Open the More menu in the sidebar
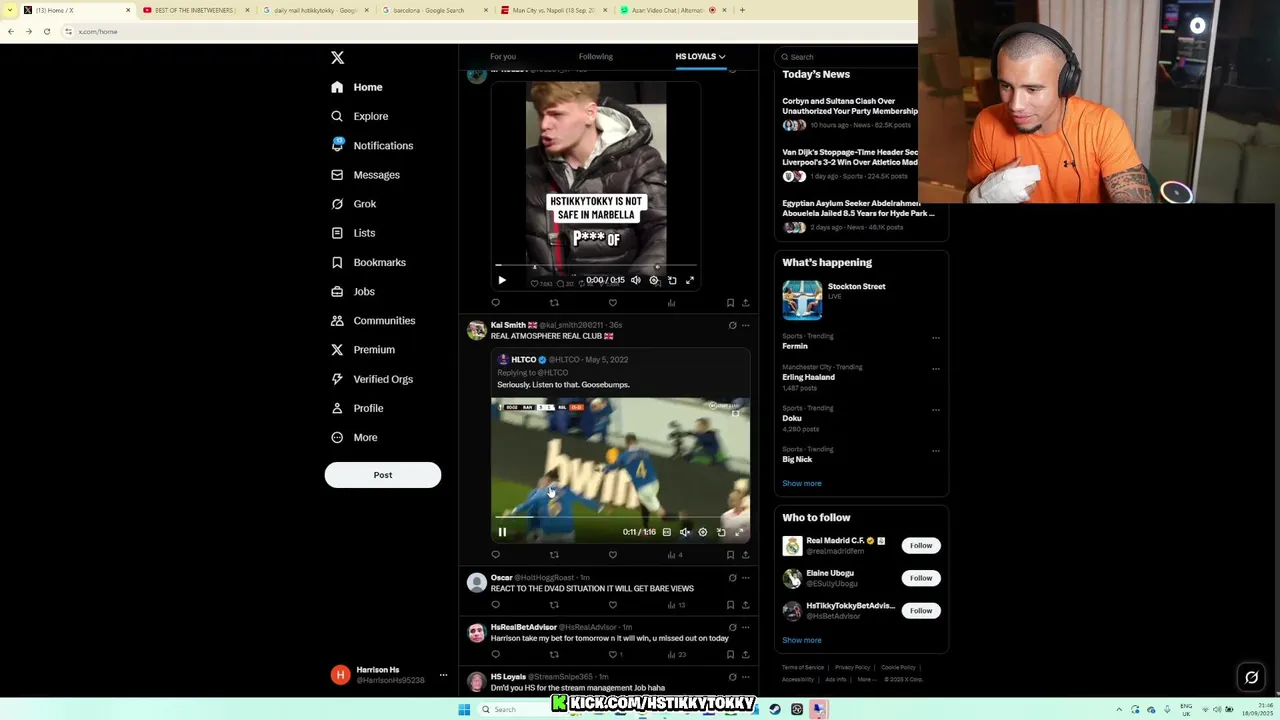This screenshot has height=720, width=1280. 354,437
